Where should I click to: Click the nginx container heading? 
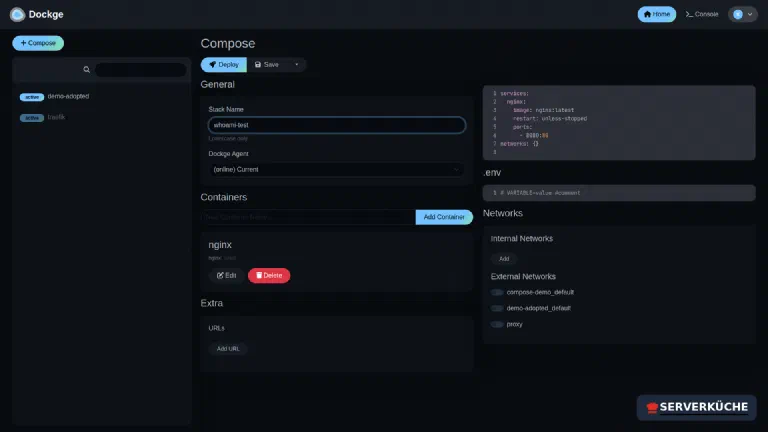pos(220,245)
